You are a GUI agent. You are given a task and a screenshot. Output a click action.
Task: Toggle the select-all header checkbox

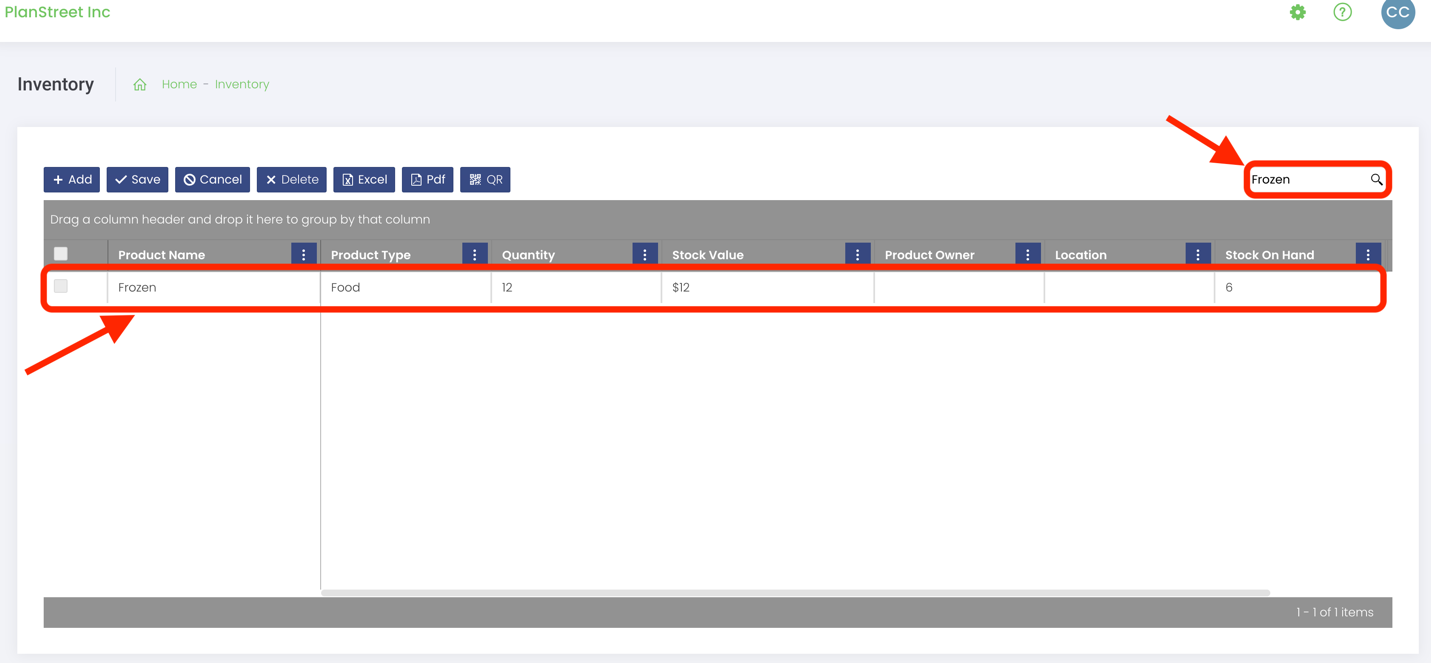[61, 254]
